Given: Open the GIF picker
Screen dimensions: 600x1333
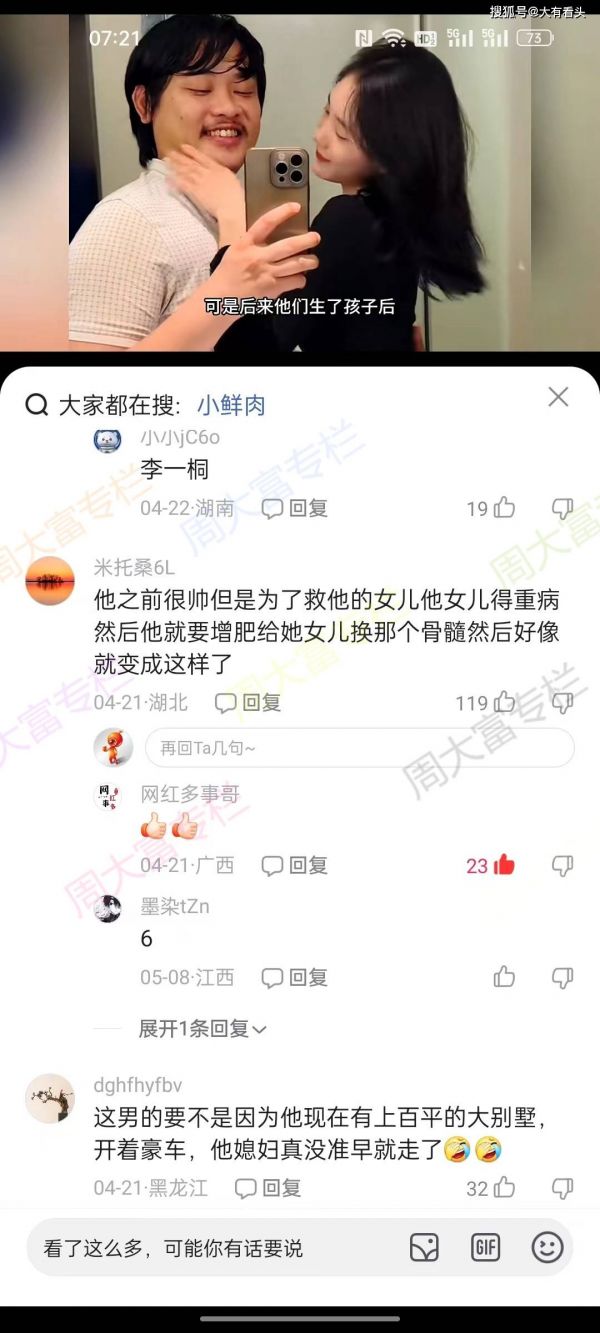Looking at the screenshot, I should pyautogui.click(x=485, y=1247).
